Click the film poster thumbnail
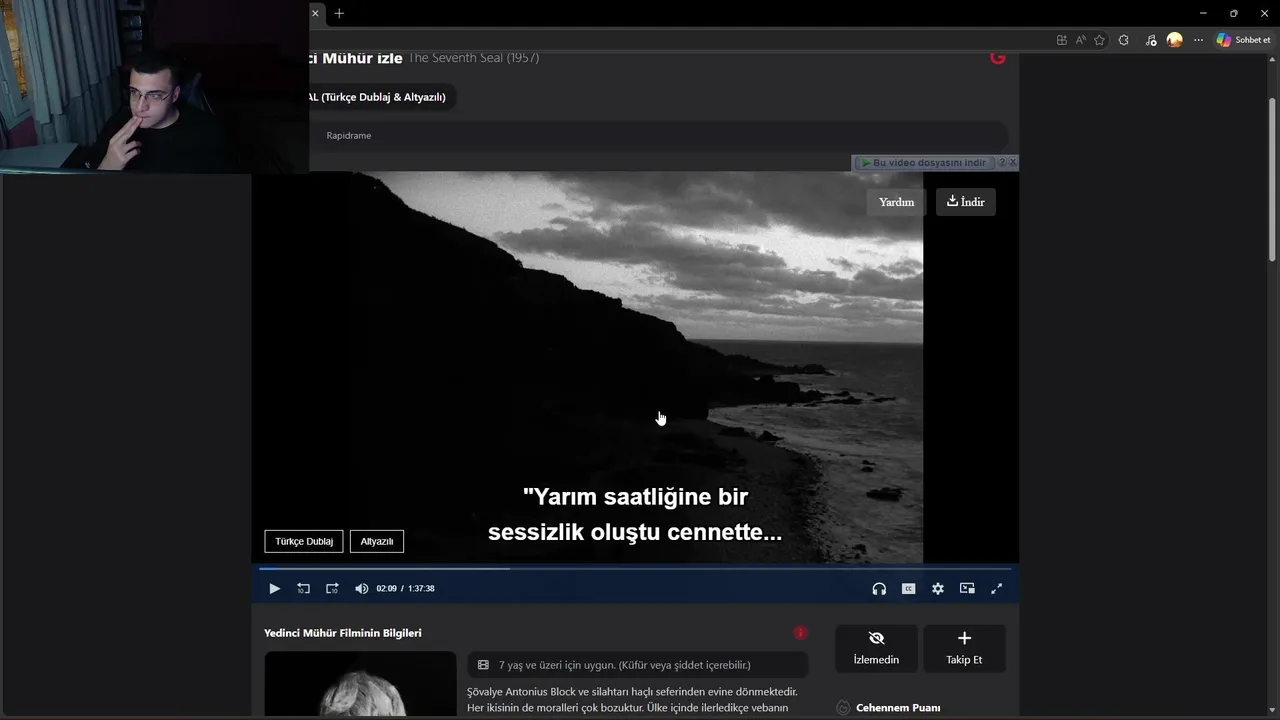The image size is (1280, 720). [x=360, y=685]
